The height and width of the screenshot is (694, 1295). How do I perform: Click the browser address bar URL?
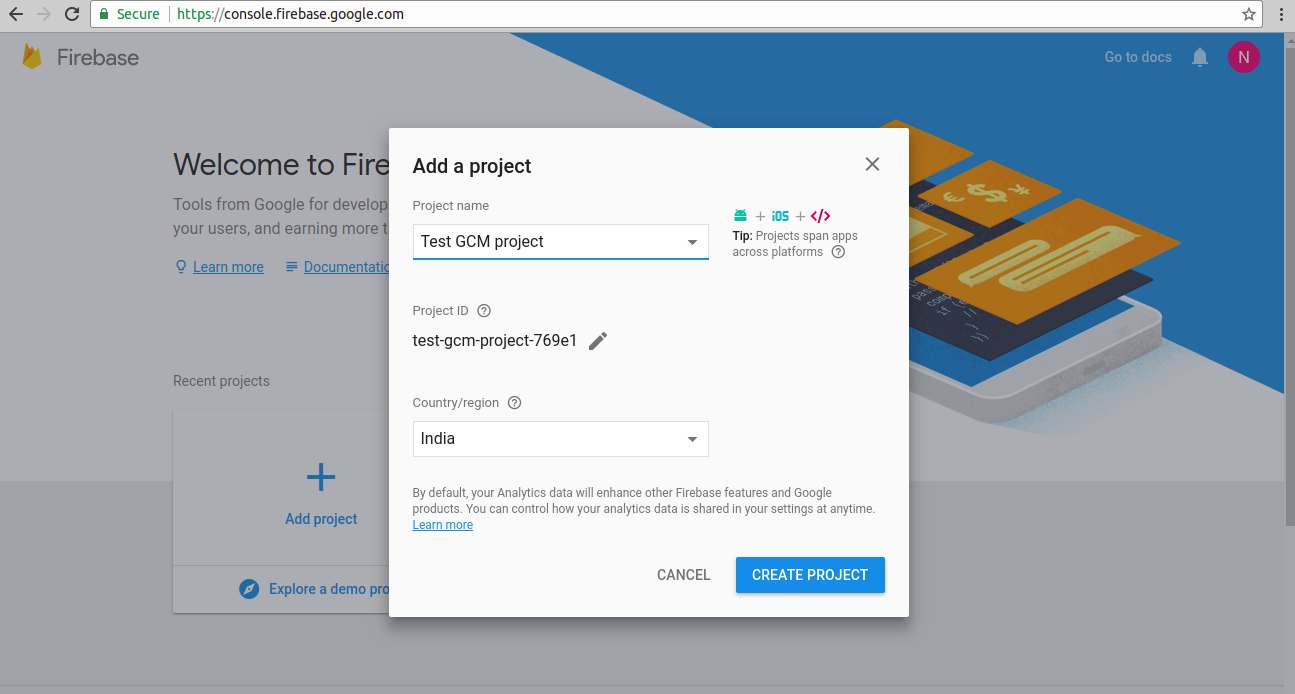click(290, 14)
